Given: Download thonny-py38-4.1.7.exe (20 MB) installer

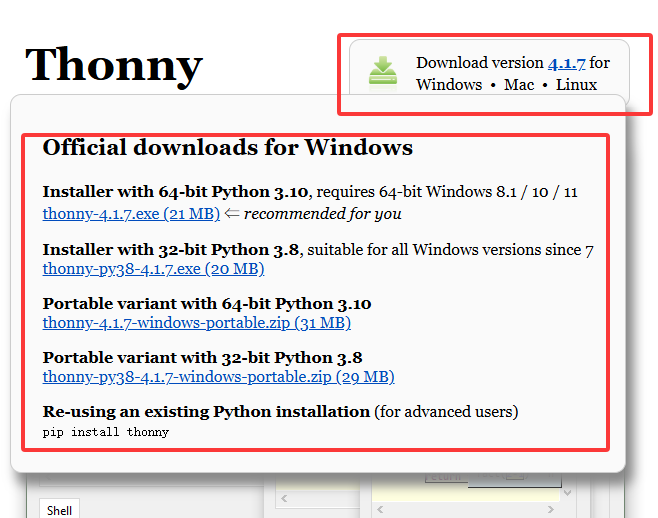Looking at the screenshot, I should pyautogui.click(x=153, y=269).
